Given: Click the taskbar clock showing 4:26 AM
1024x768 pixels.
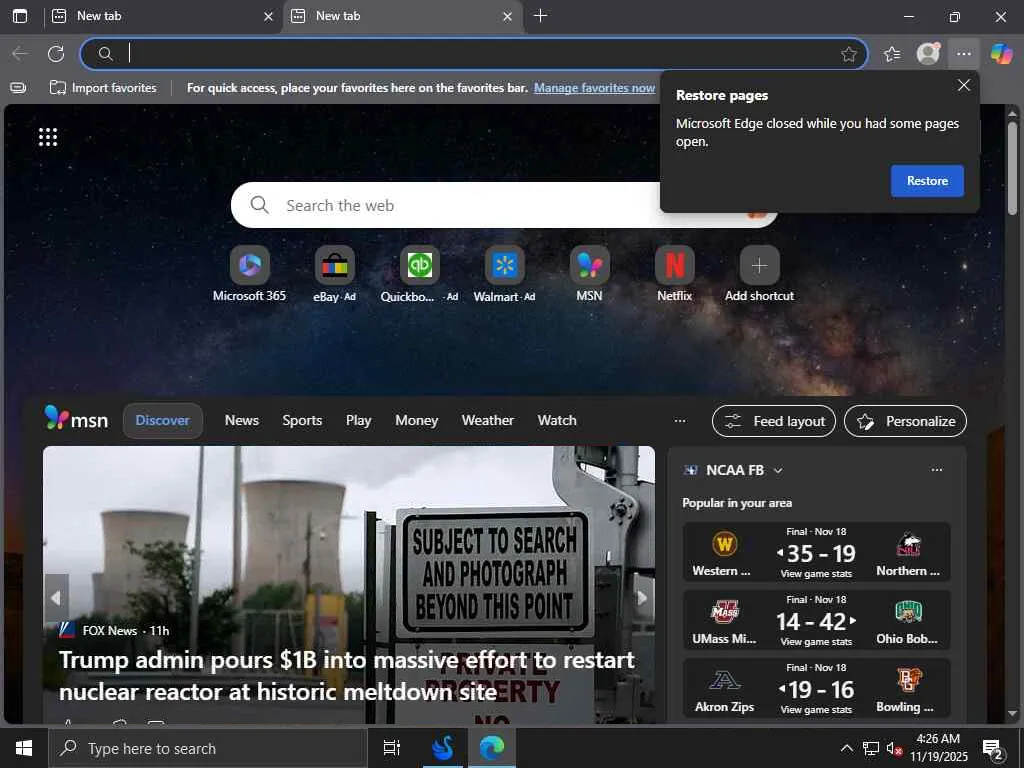Looking at the screenshot, I should point(938,748).
